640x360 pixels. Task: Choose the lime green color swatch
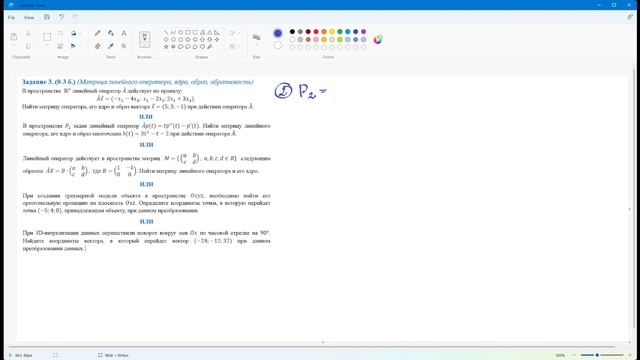340,40
